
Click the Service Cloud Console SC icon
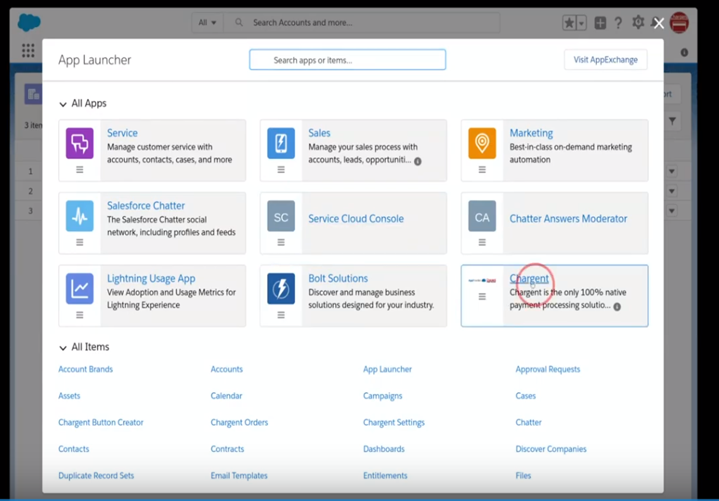[x=281, y=216]
